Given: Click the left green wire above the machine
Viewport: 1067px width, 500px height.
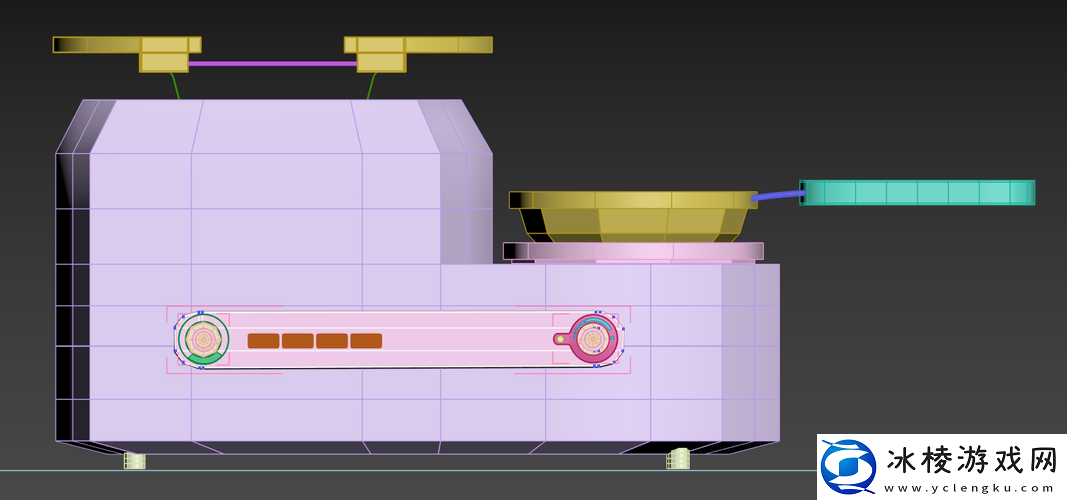Looking at the screenshot, I should [x=176, y=86].
